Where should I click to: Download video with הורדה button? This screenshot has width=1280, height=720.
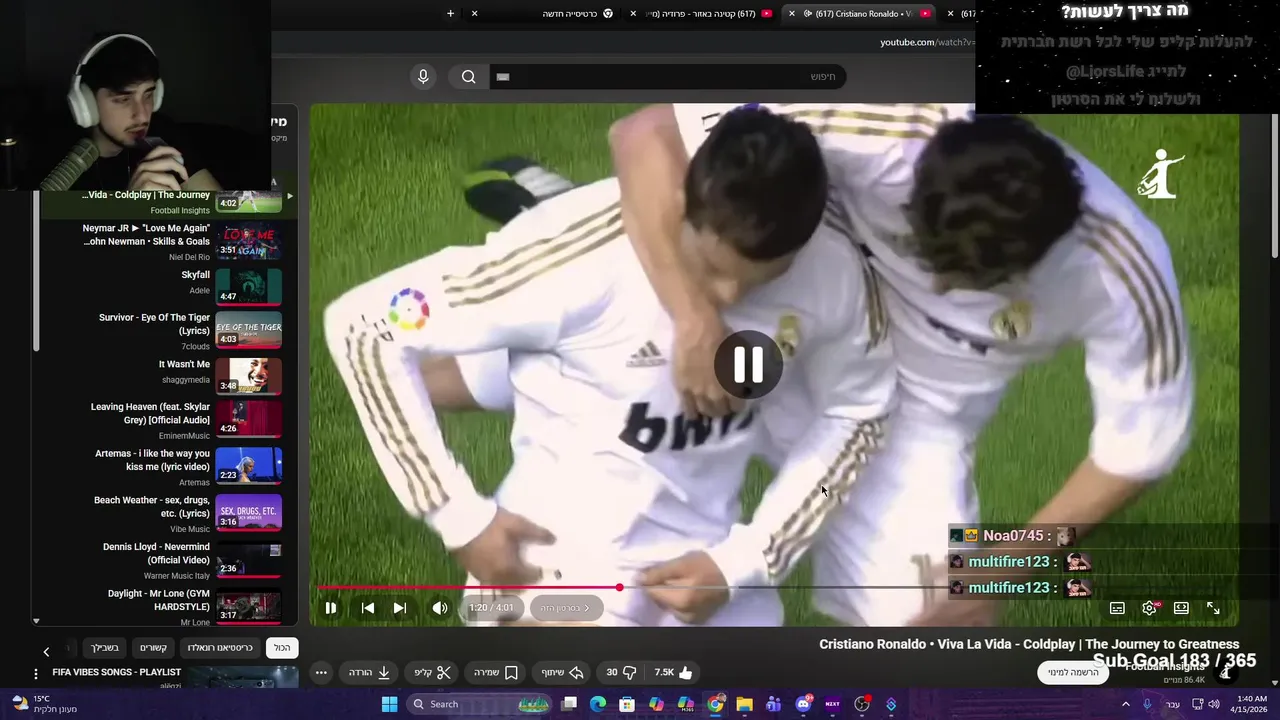369,673
